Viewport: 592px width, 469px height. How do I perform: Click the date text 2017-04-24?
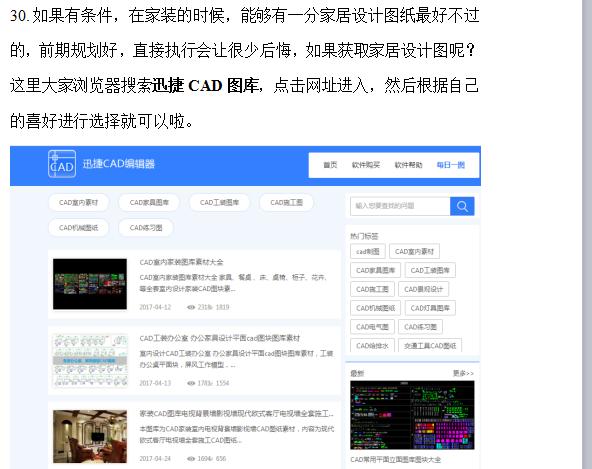(155, 458)
